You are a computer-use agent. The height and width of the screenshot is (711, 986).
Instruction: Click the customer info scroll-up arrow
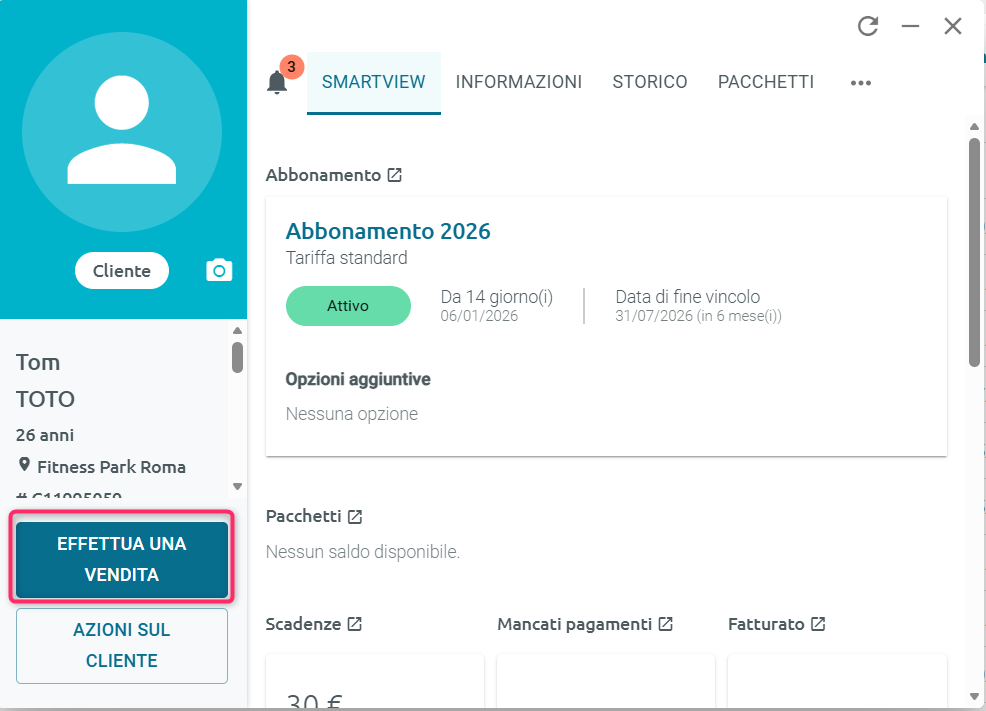coord(237,331)
